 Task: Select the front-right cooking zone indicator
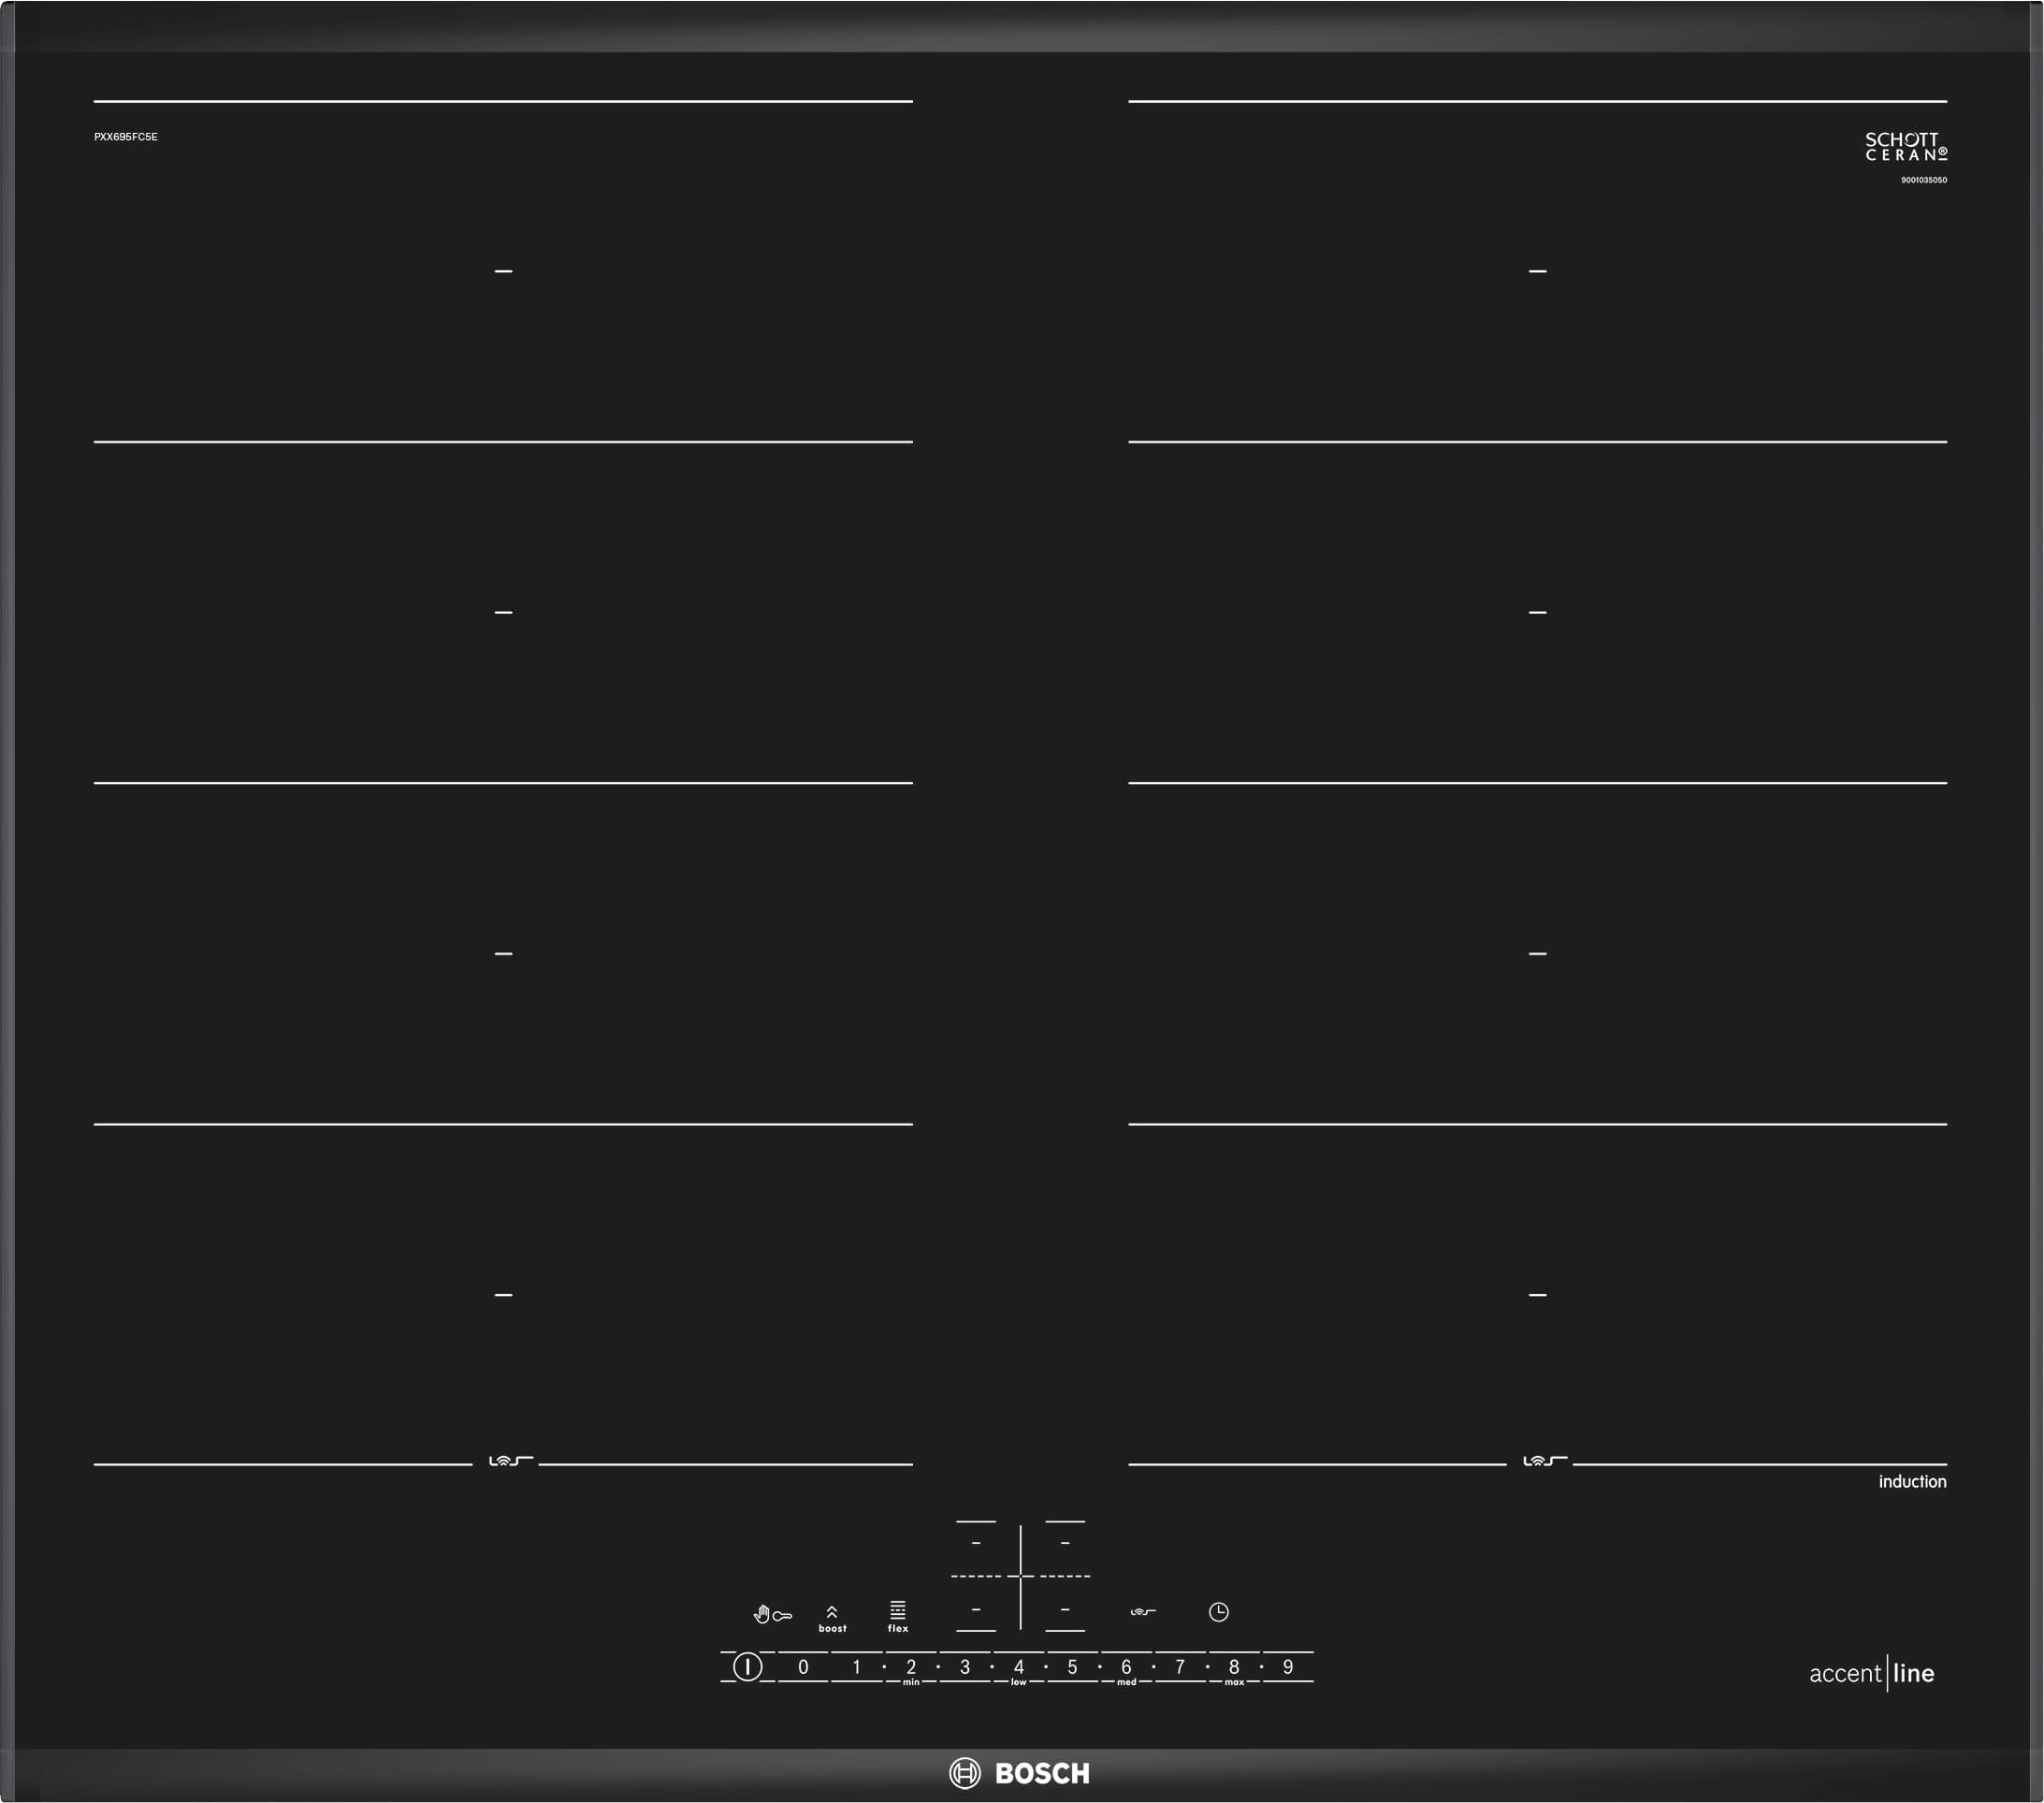[1065, 1610]
